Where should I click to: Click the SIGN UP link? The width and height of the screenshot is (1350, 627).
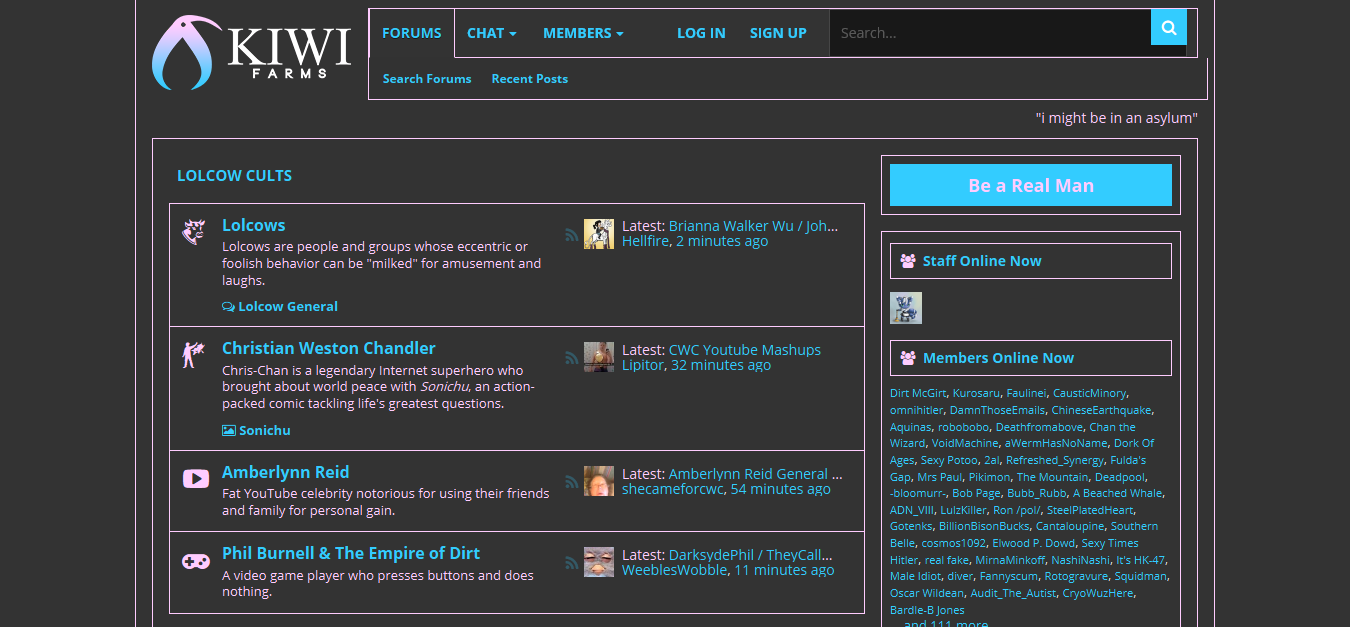pos(778,33)
